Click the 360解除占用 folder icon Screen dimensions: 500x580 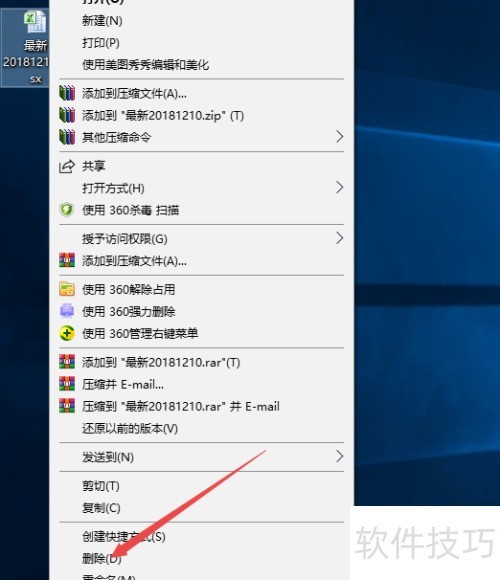(67, 289)
